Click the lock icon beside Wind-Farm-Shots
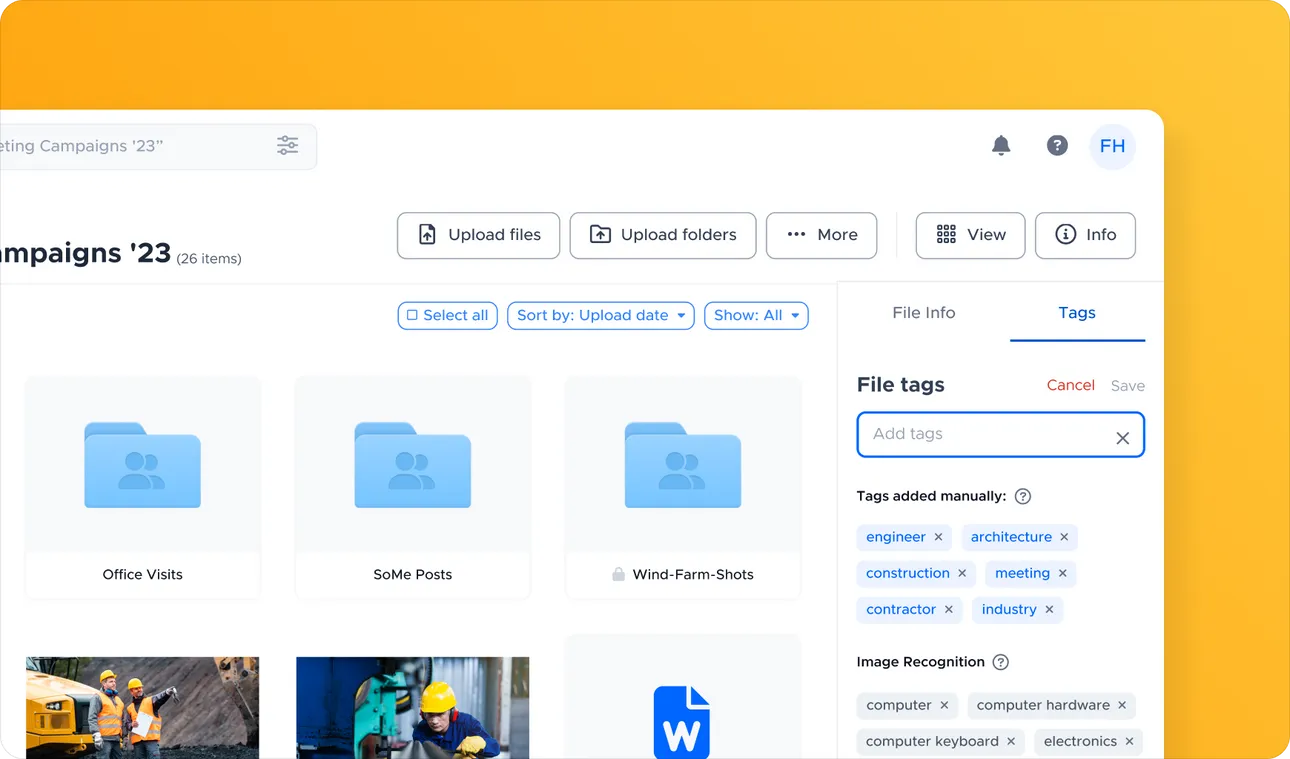 pos(618,574)
